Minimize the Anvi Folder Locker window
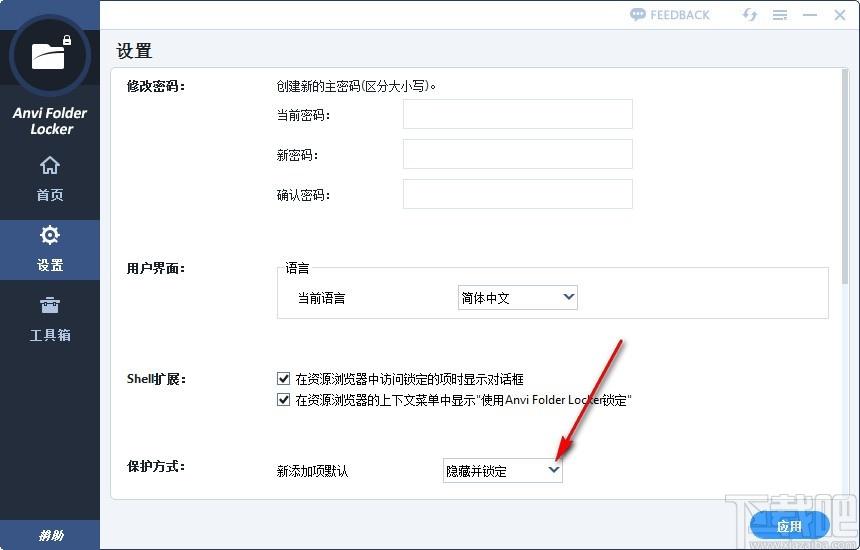 [x=810, y=15]
